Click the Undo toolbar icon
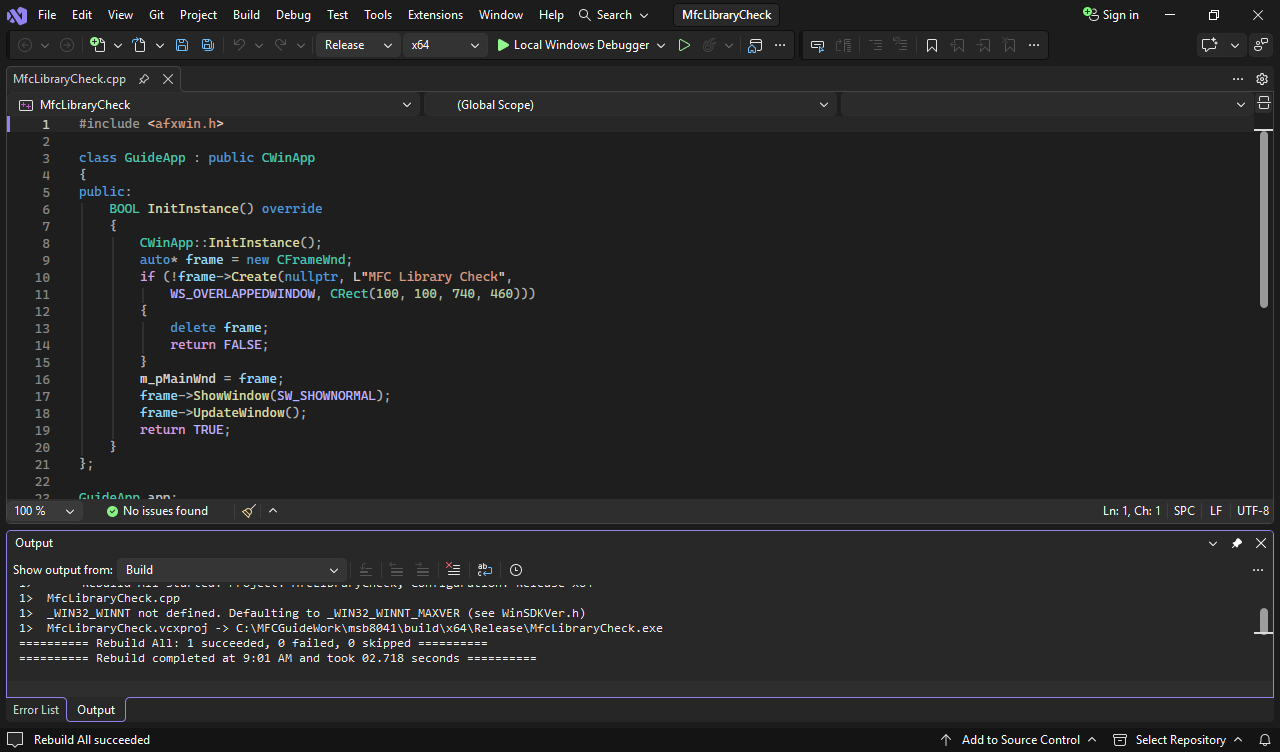 tap(239, 45)
